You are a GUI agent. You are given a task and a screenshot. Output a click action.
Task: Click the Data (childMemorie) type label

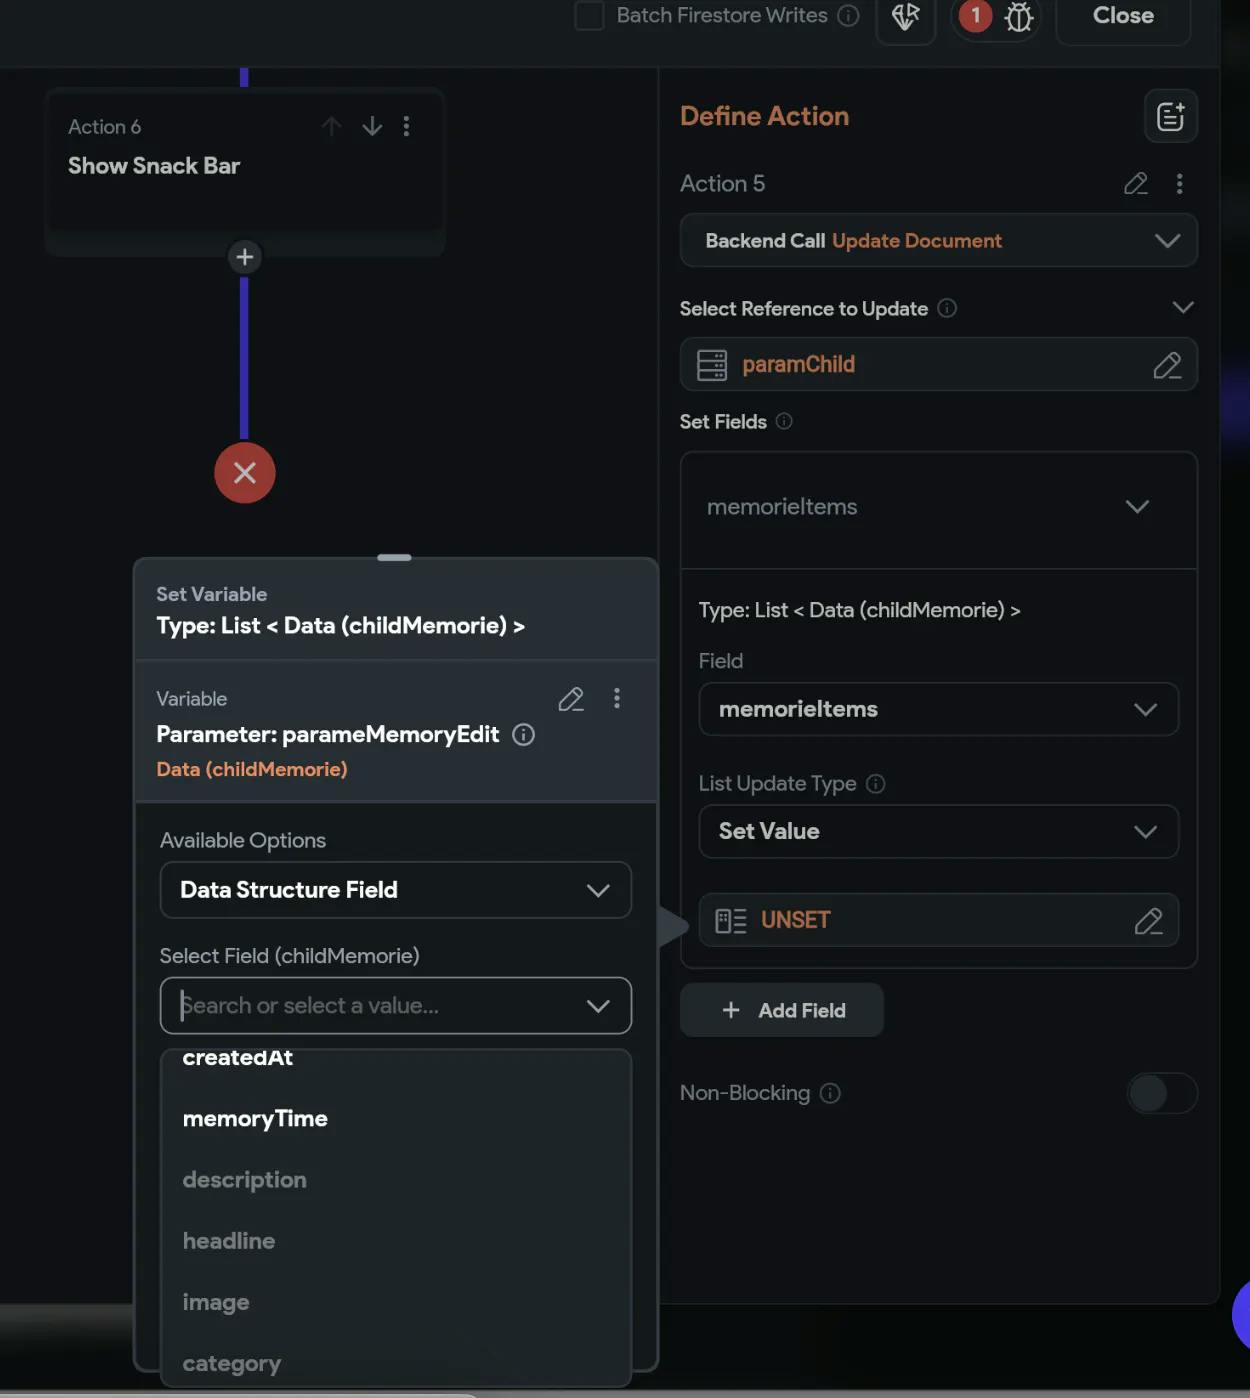252,769
